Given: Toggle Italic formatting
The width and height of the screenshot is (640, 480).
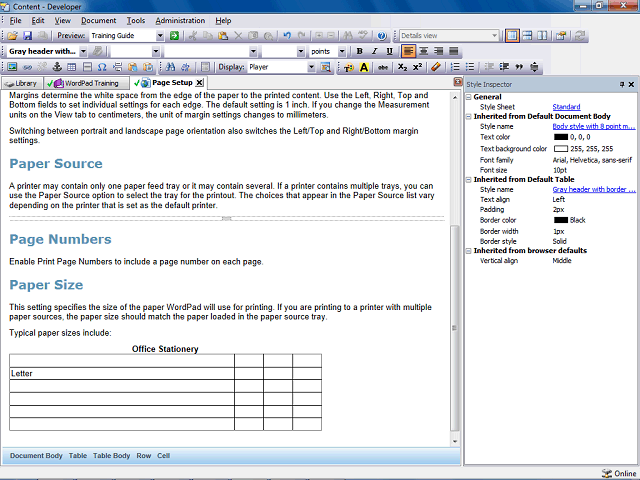Looking at the screenshot, I should (374, 51).
